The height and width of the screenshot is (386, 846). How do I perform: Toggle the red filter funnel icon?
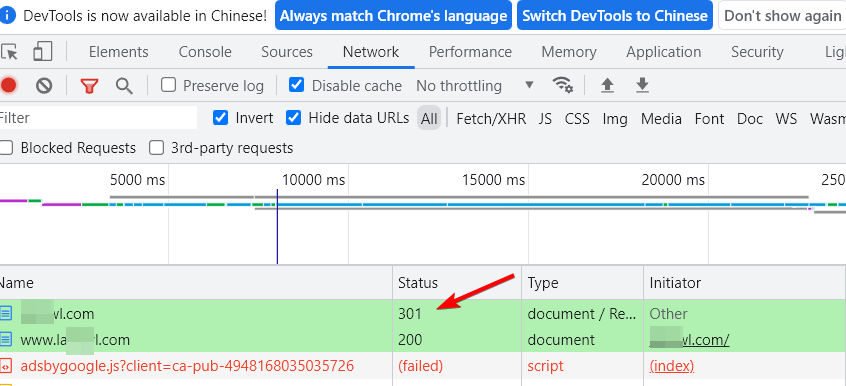point(90,85)
